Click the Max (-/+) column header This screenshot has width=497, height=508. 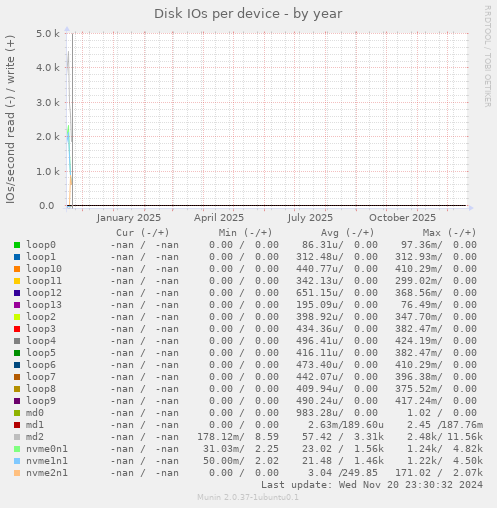pyautogui.click(x=450, y=233)
